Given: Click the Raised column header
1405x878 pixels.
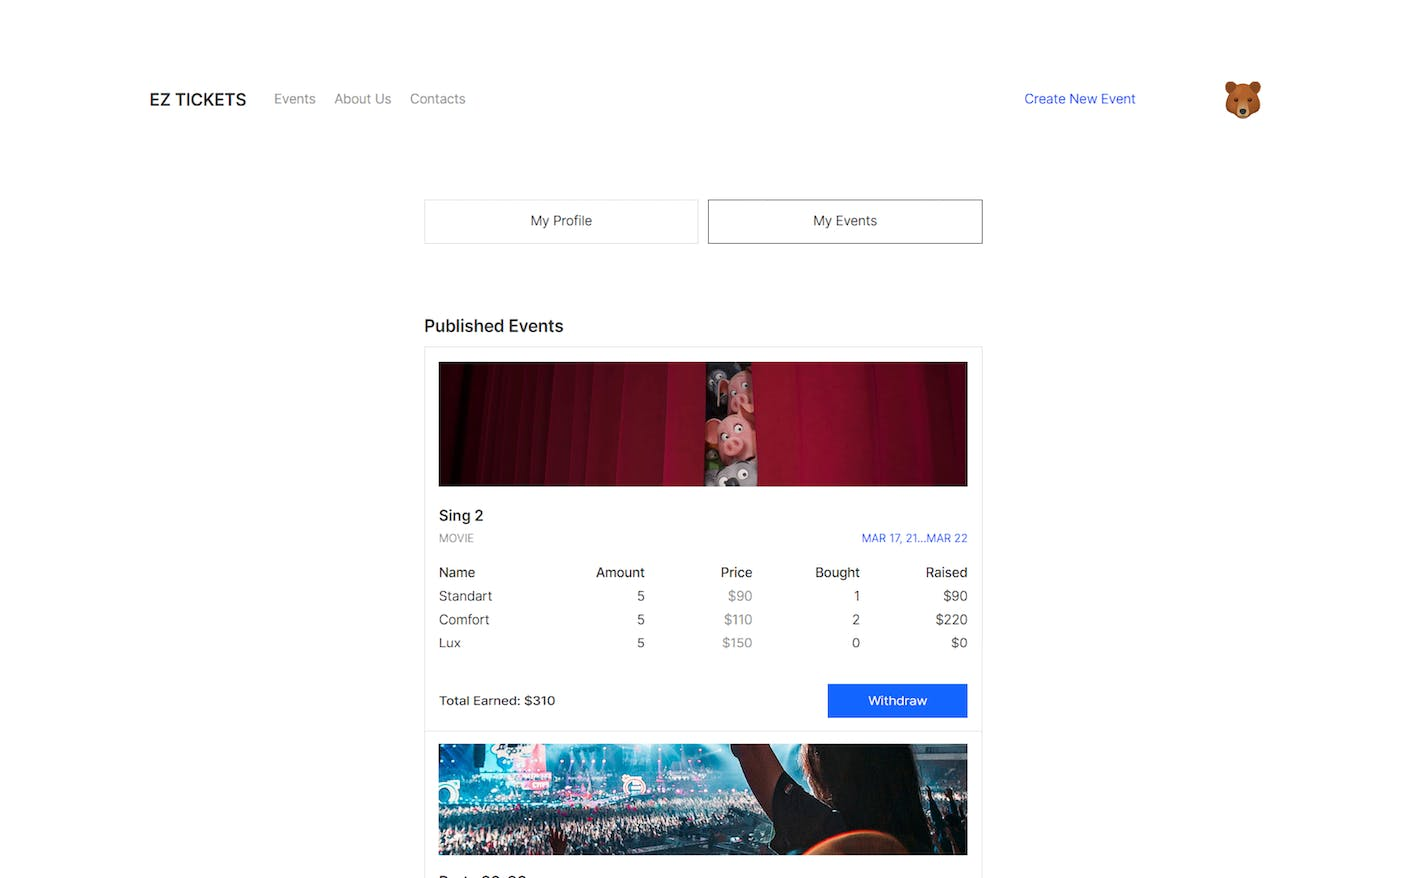Looking at the screenshot, I should pyautogui.click(x=946, y=573).
